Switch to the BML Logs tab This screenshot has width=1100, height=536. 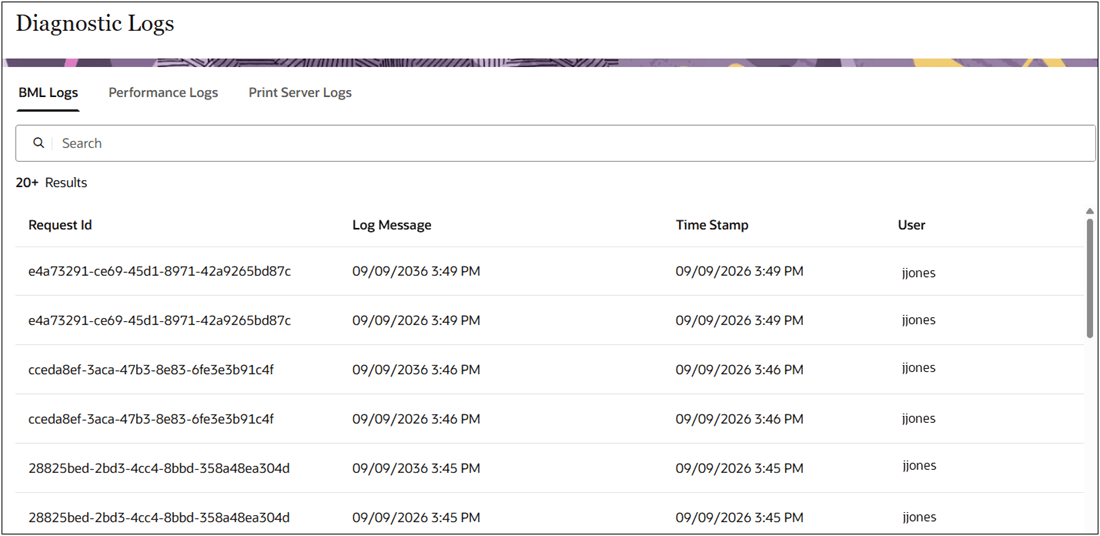(48, 93)
